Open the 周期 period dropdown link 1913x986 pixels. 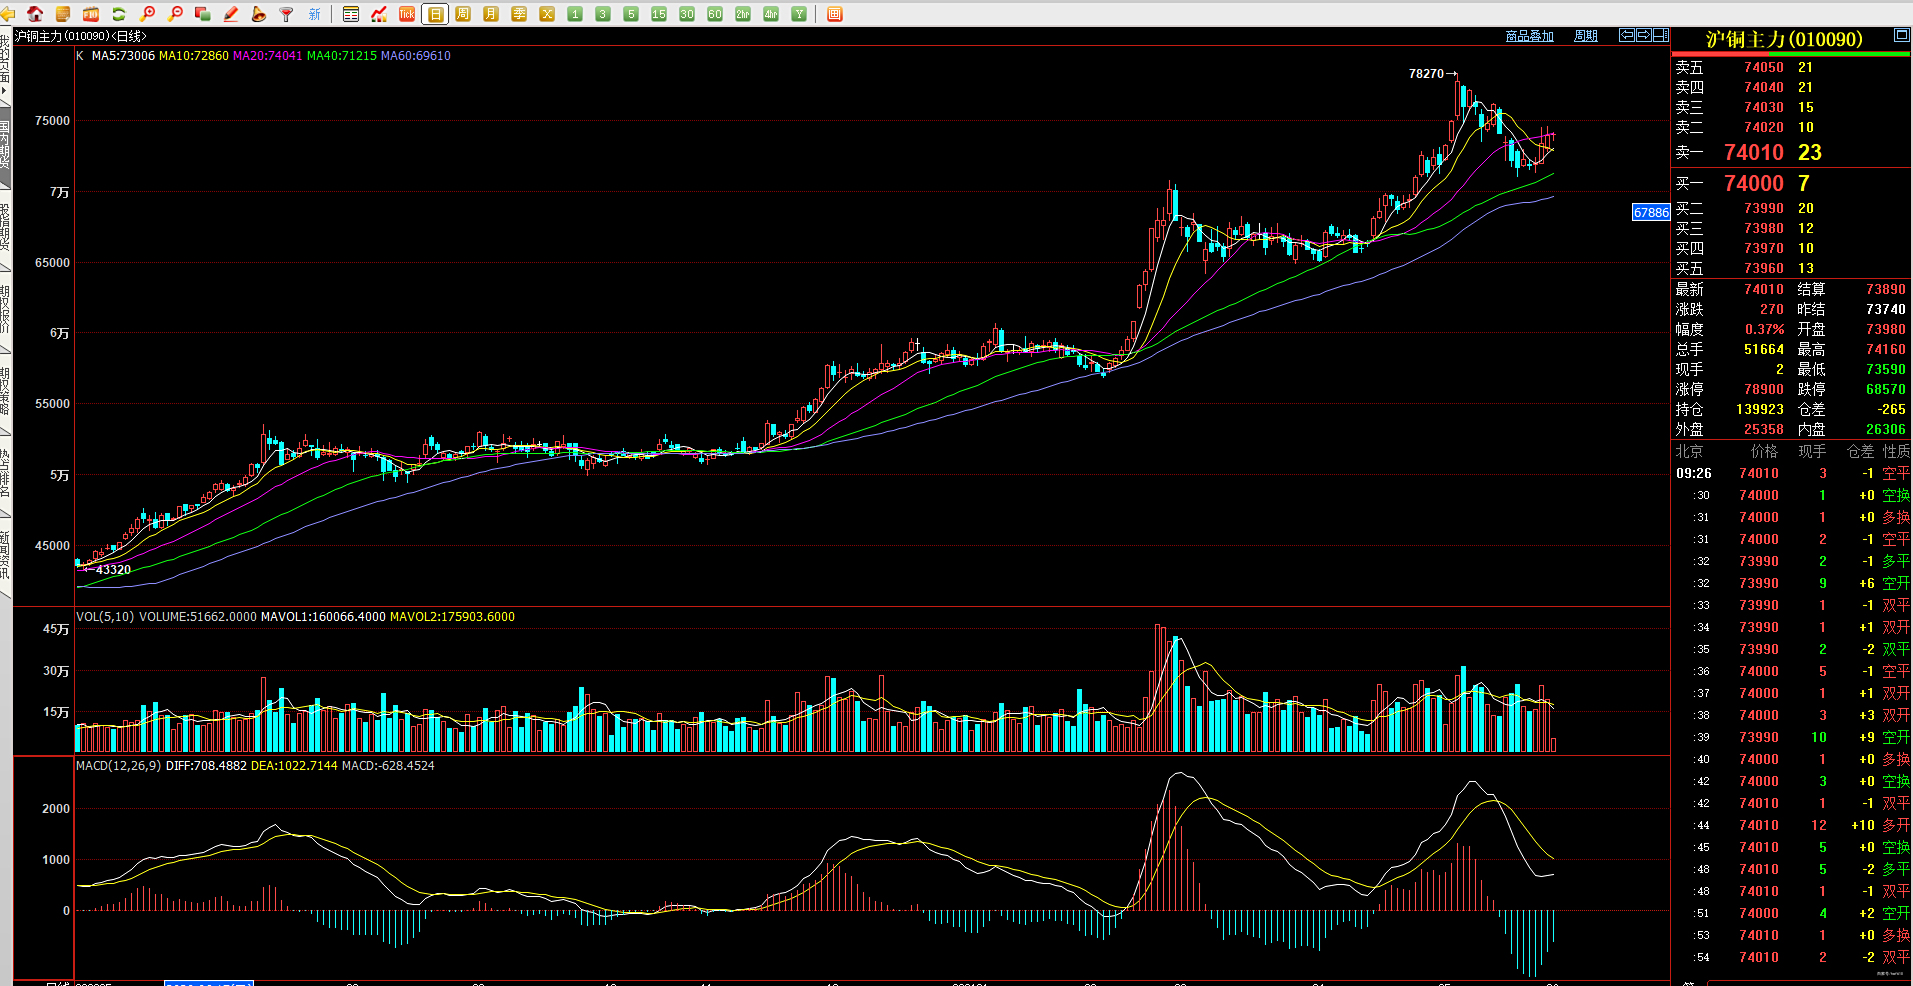(x=1586, y=36)
